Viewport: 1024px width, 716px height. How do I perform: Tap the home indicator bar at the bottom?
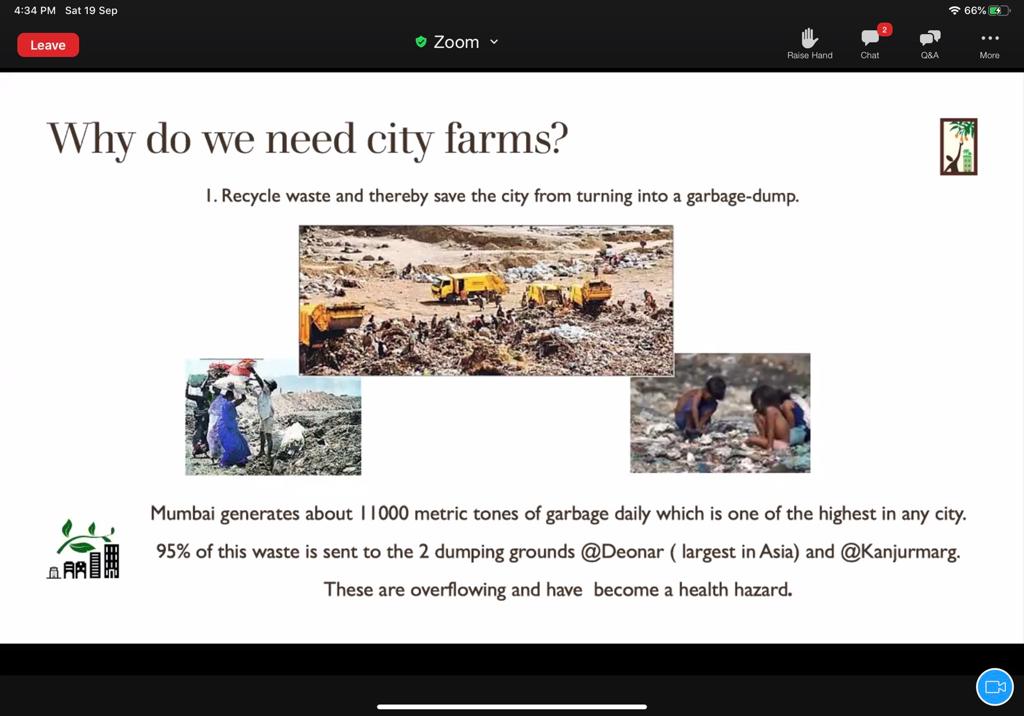512,706
